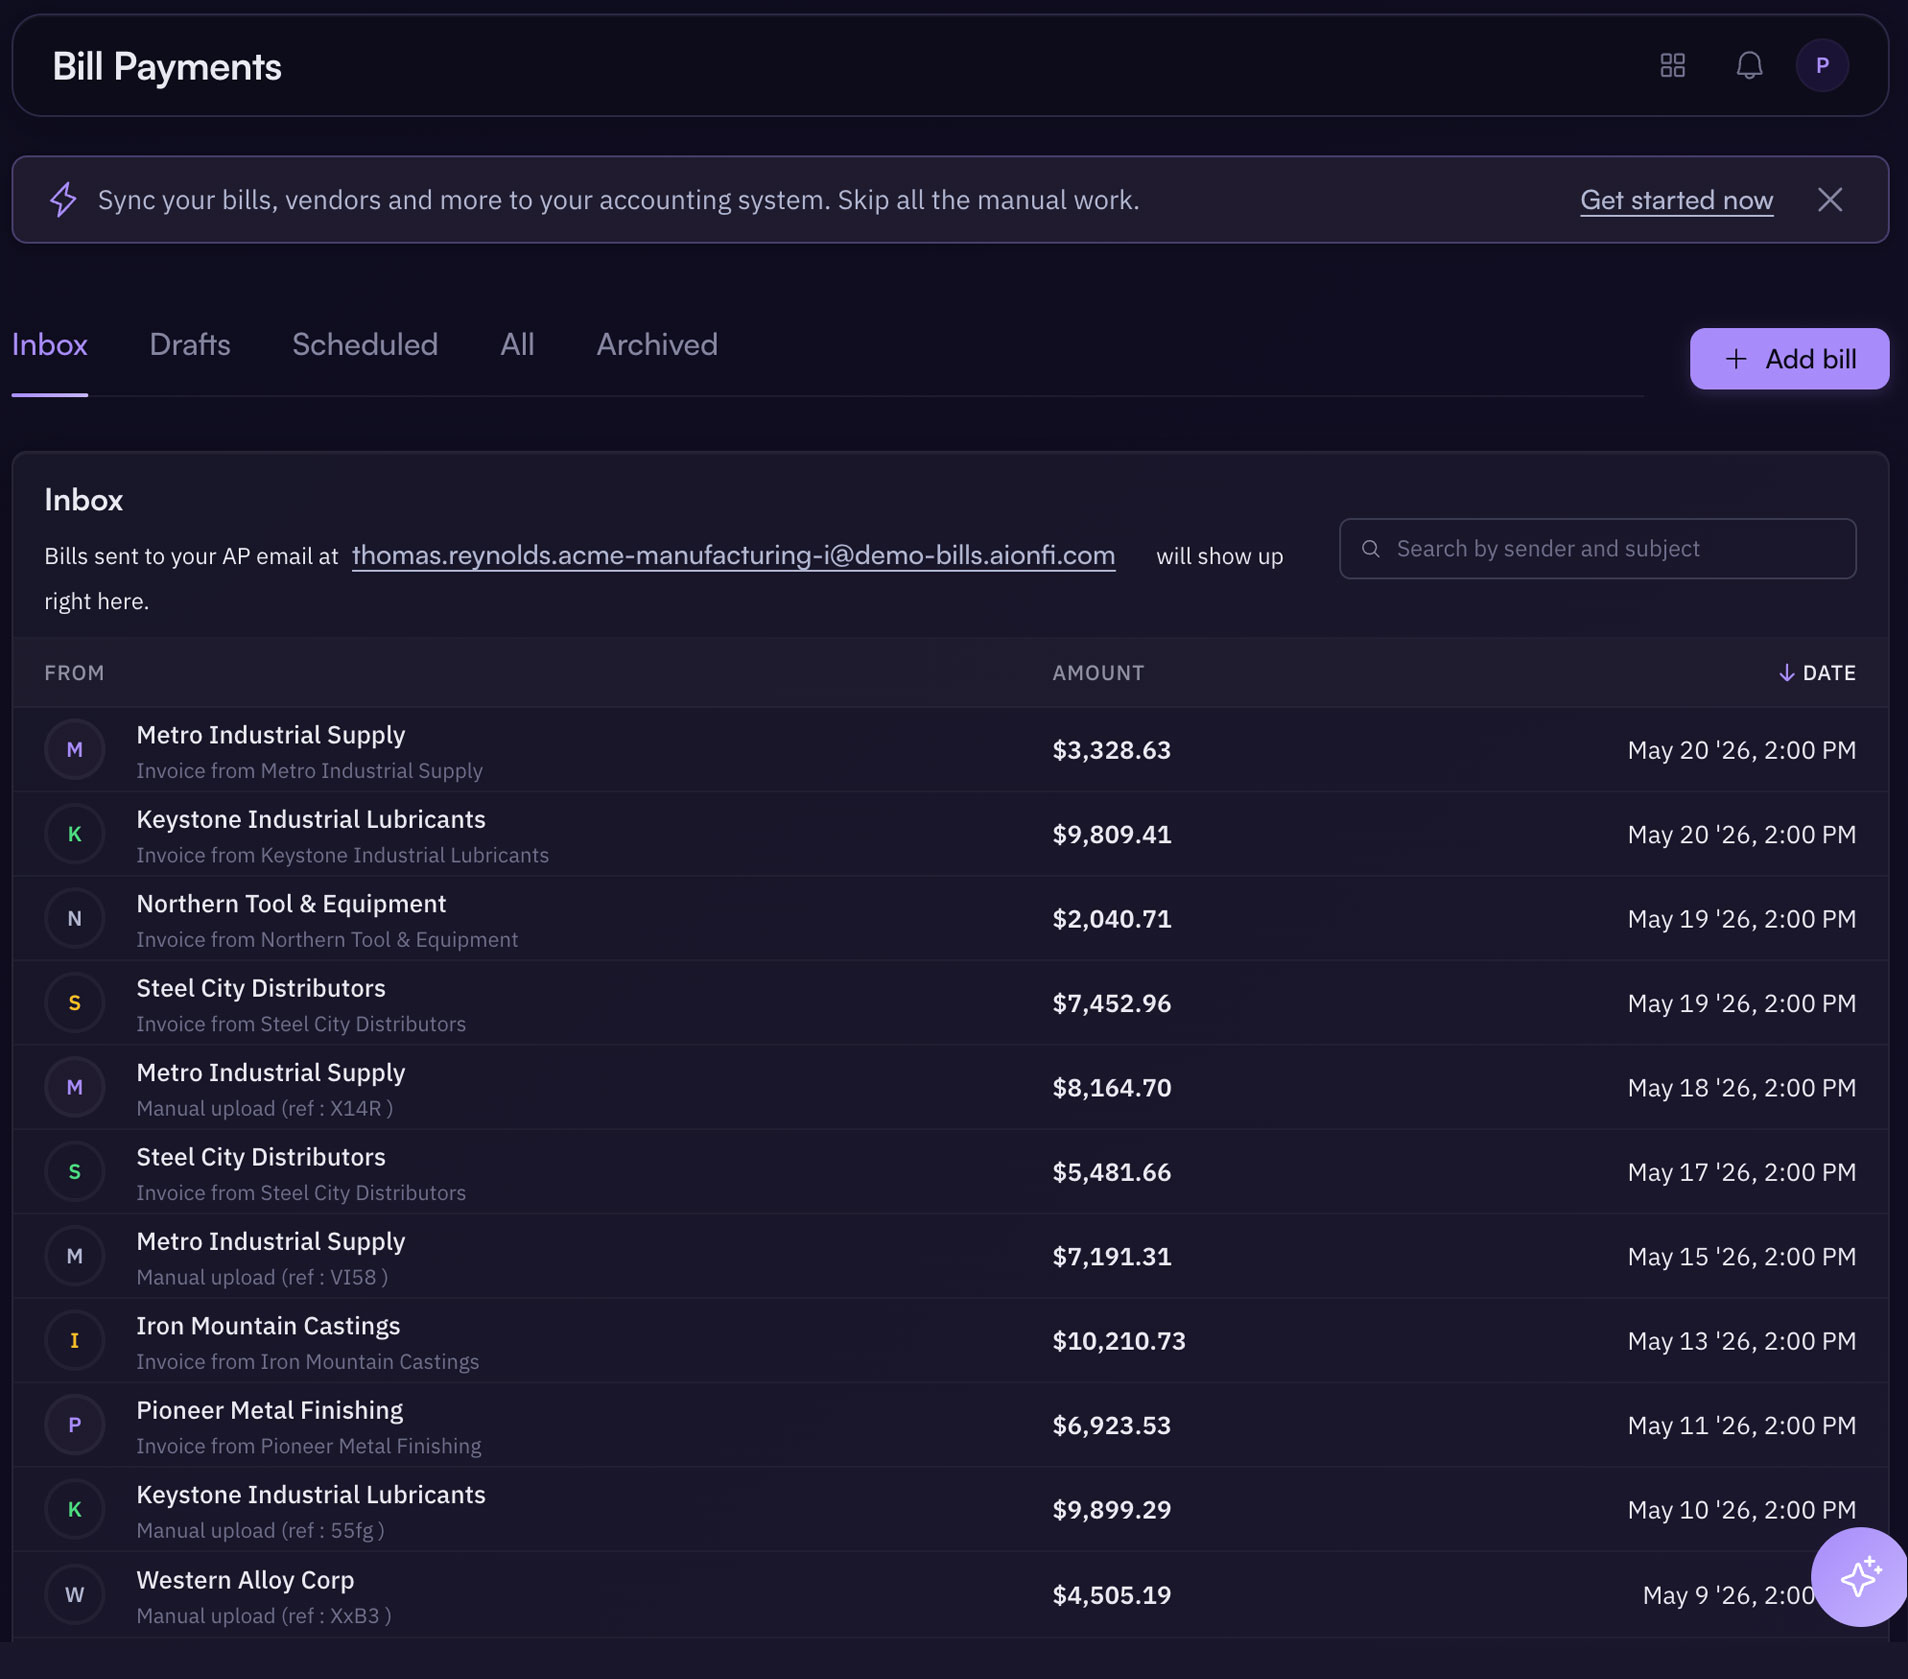1908x1679 pixels.
Task: Open Metro Industrial Supply May 20 bill
Action: (950, 750)
